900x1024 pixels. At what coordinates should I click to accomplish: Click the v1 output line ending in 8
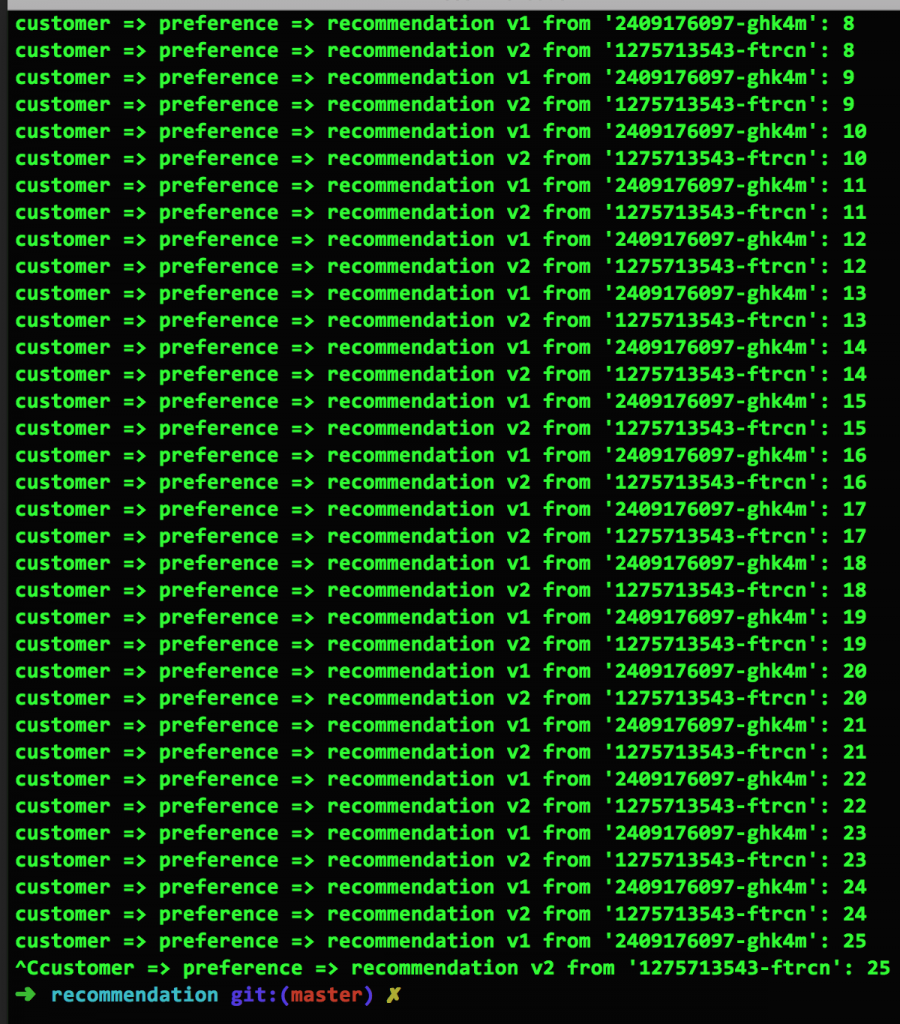(435, 24)
